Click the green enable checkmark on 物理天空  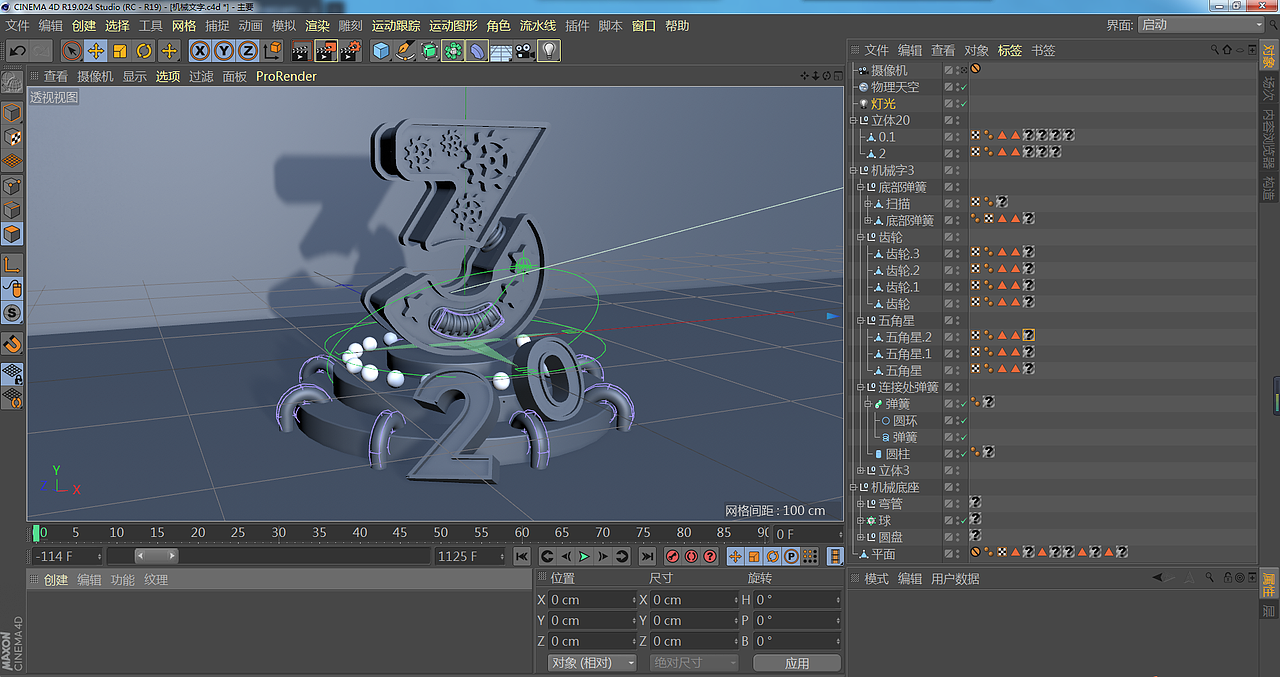pos(964,87)
